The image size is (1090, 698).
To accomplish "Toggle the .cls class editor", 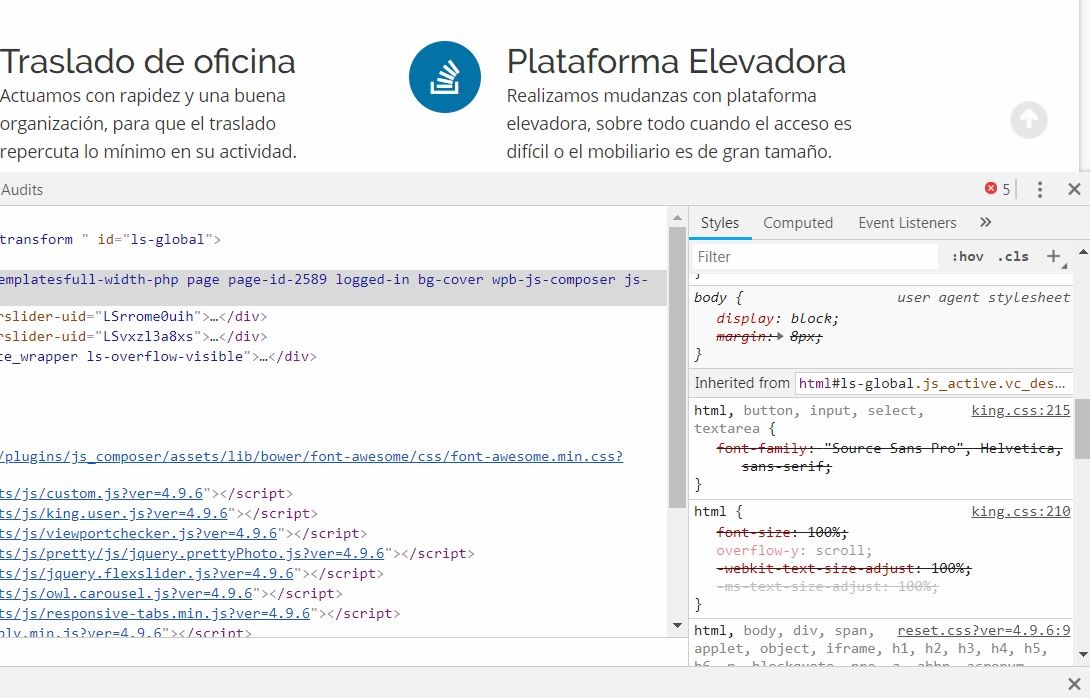I will click(x=1013, y=257).
